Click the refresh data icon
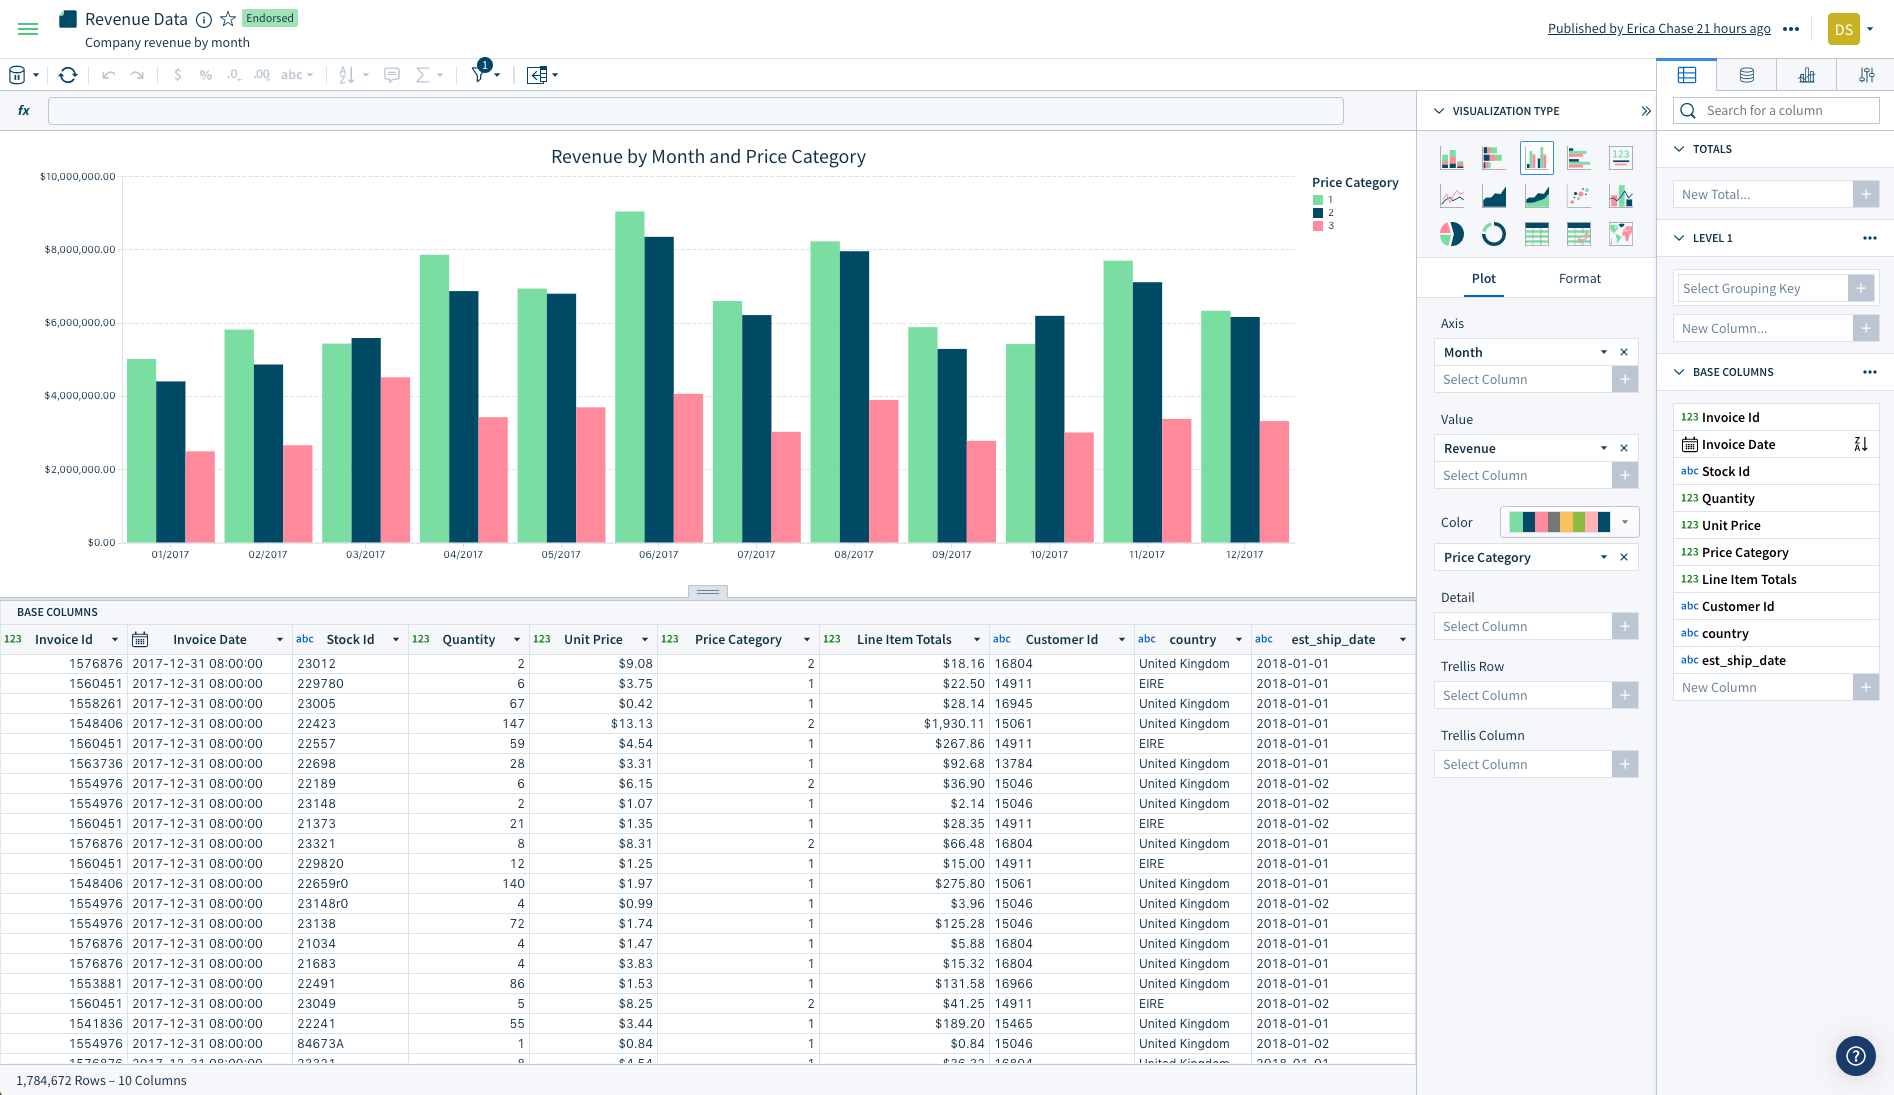This screenshot has height=1095, width=1894. pos(67,74)
